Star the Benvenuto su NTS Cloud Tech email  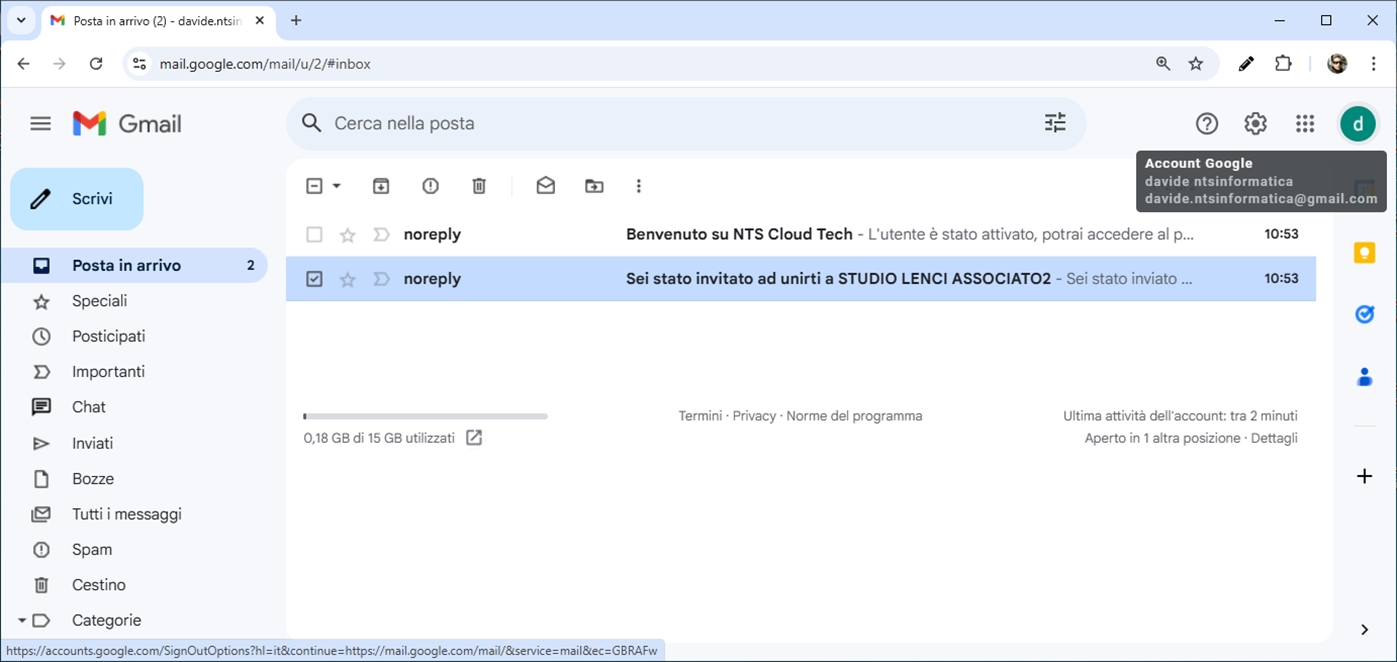tap(348, 235)
